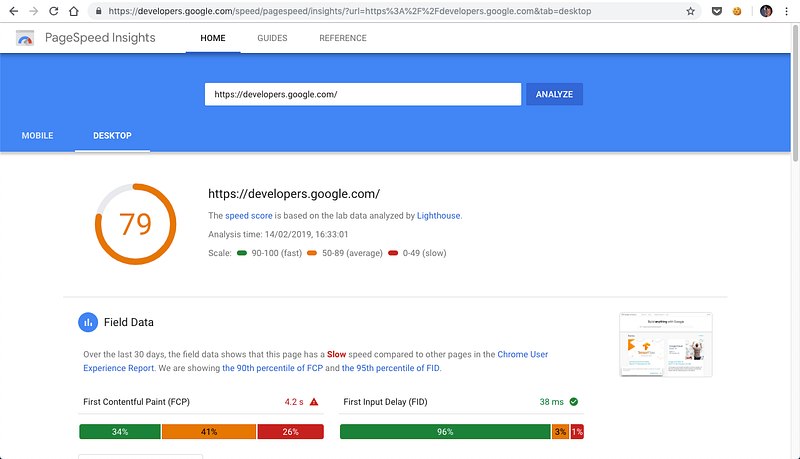
Task: Switch to MOBILE results tab
Action: click(37, 136)
